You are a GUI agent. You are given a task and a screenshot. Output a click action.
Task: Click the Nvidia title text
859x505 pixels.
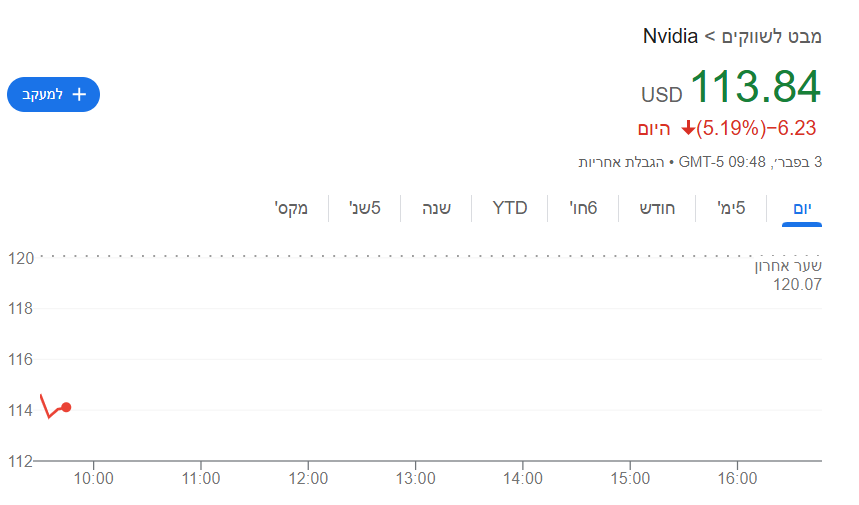[x=670, y=37]
